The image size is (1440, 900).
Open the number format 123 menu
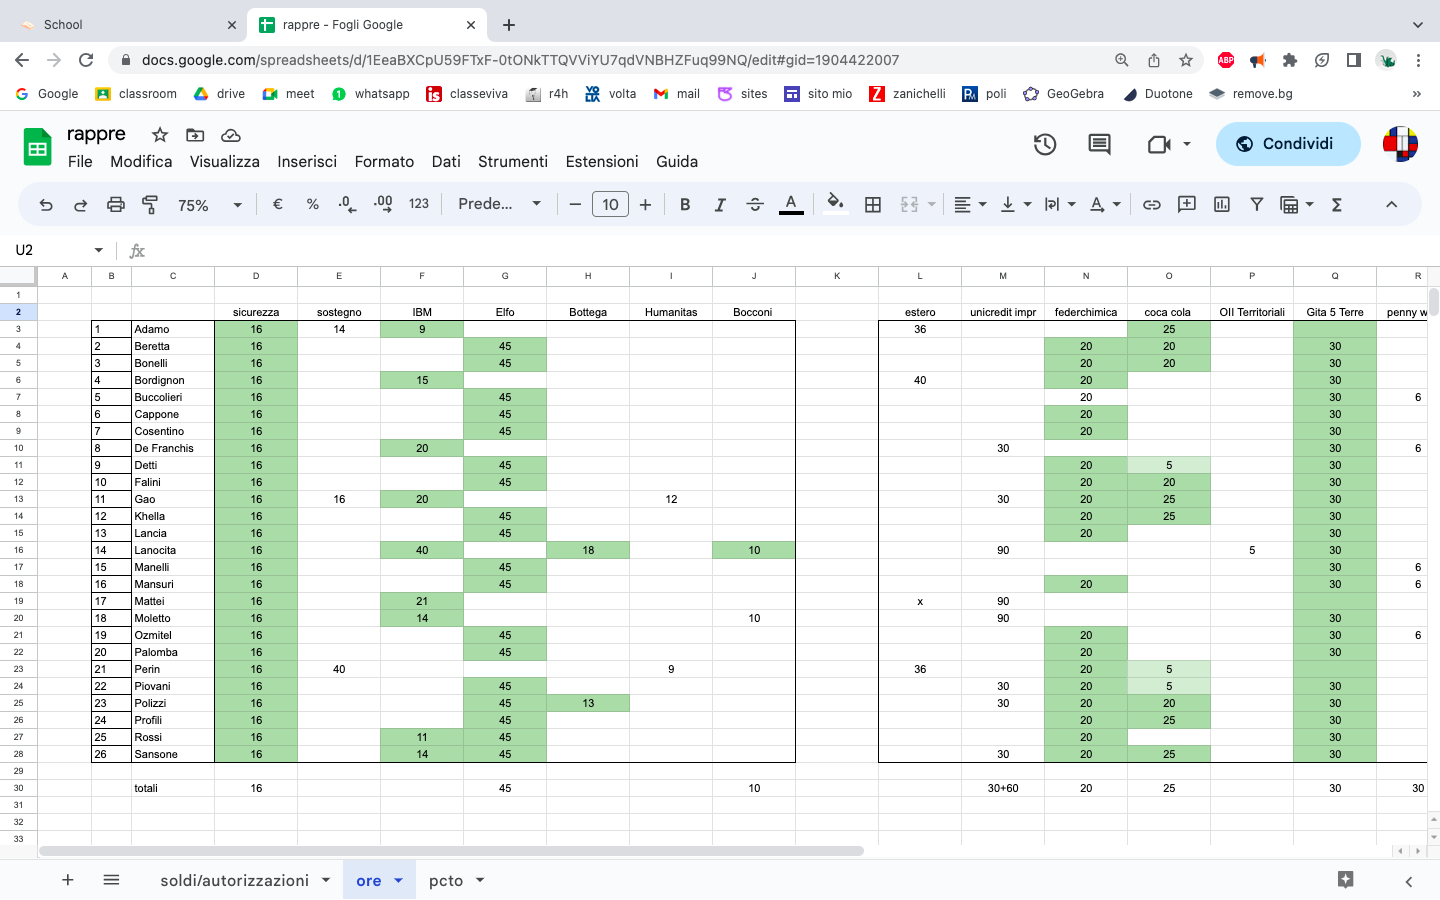pyautogui.click(x=419, y=204)
